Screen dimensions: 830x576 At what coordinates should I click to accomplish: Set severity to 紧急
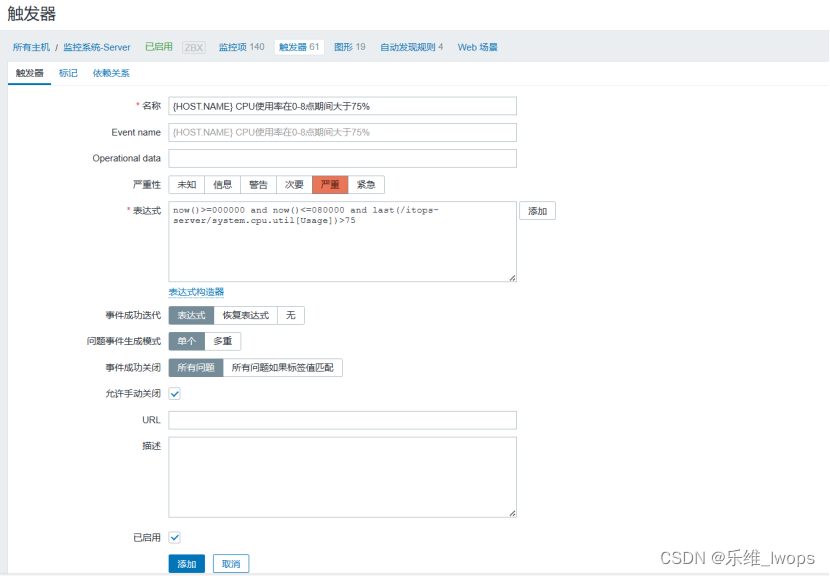coord(366,184)
